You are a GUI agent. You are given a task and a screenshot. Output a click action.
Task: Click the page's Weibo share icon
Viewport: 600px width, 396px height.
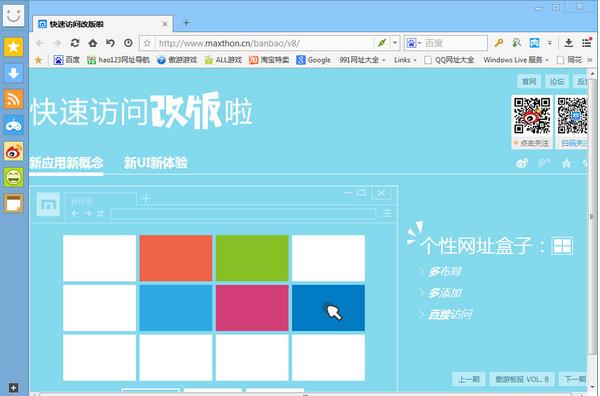(522, 163)
